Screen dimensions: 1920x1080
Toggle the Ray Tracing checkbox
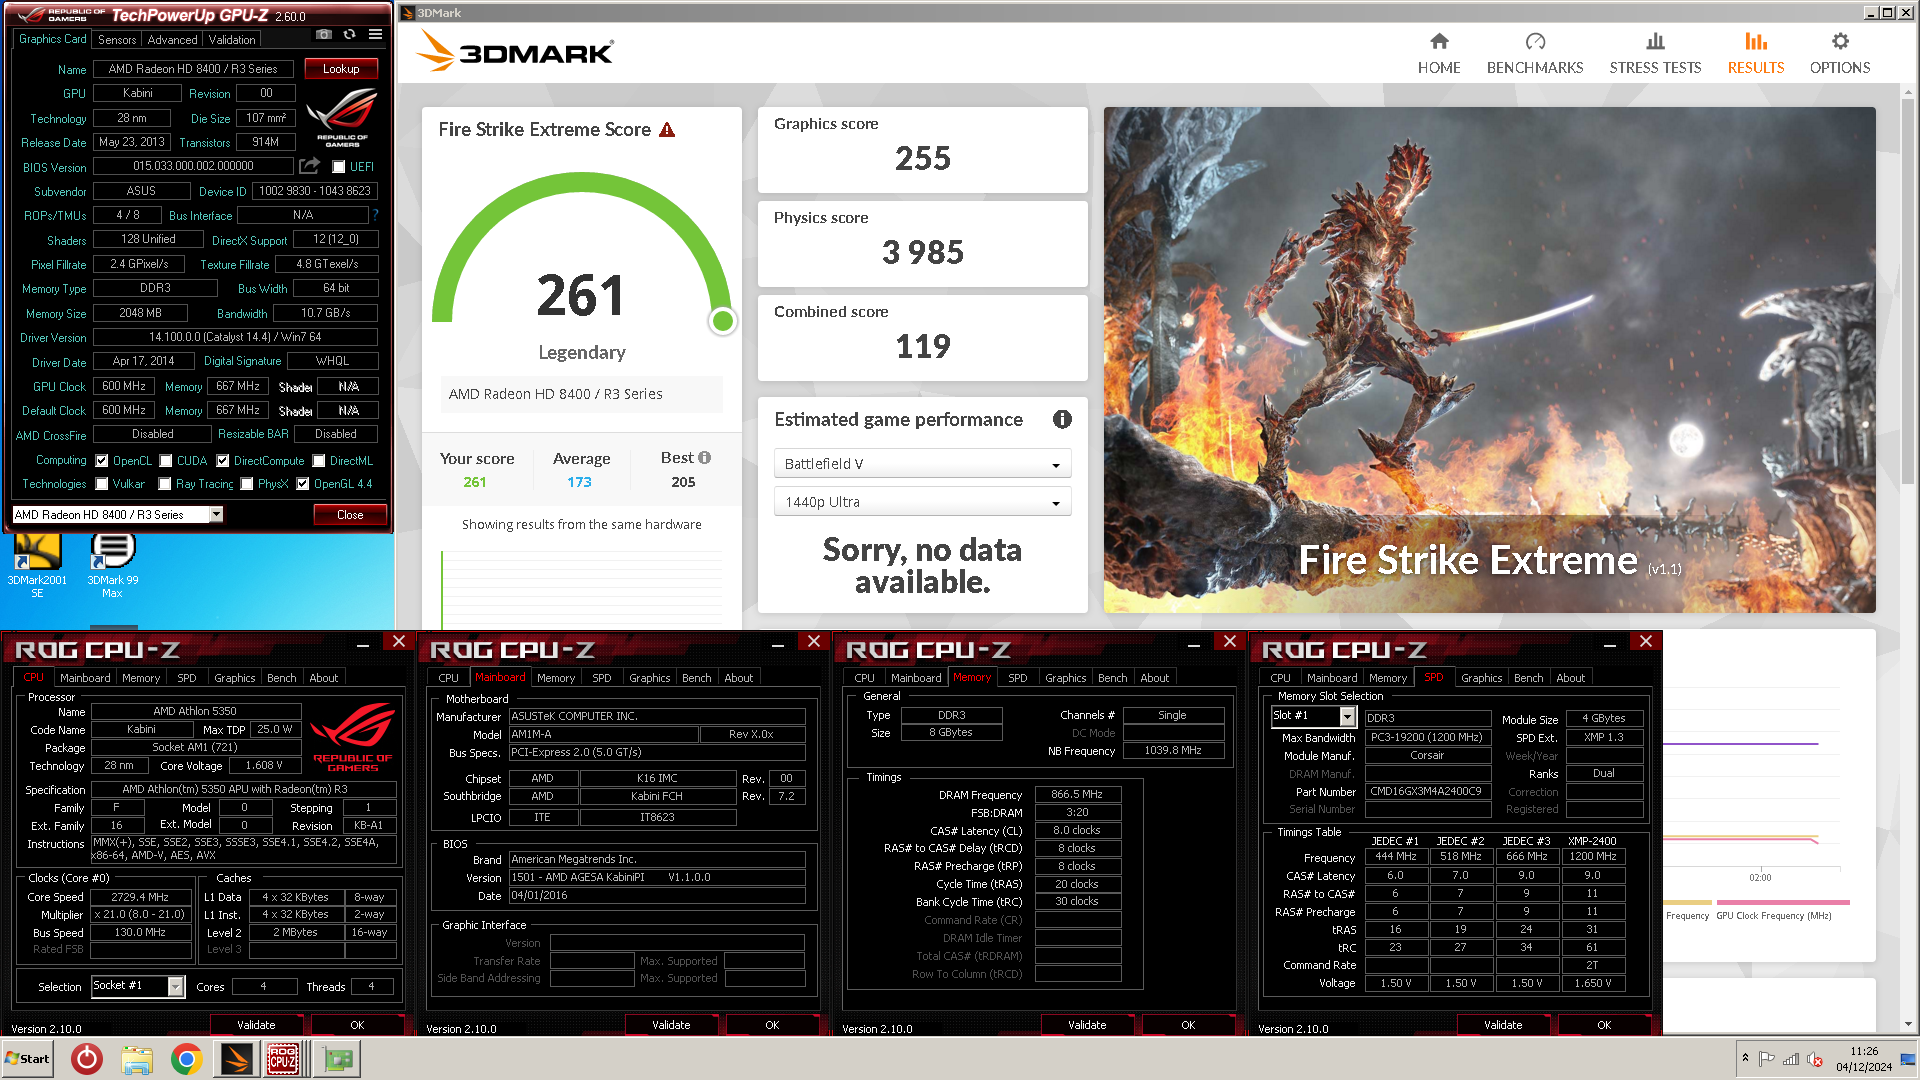click(x=165, y=484)
